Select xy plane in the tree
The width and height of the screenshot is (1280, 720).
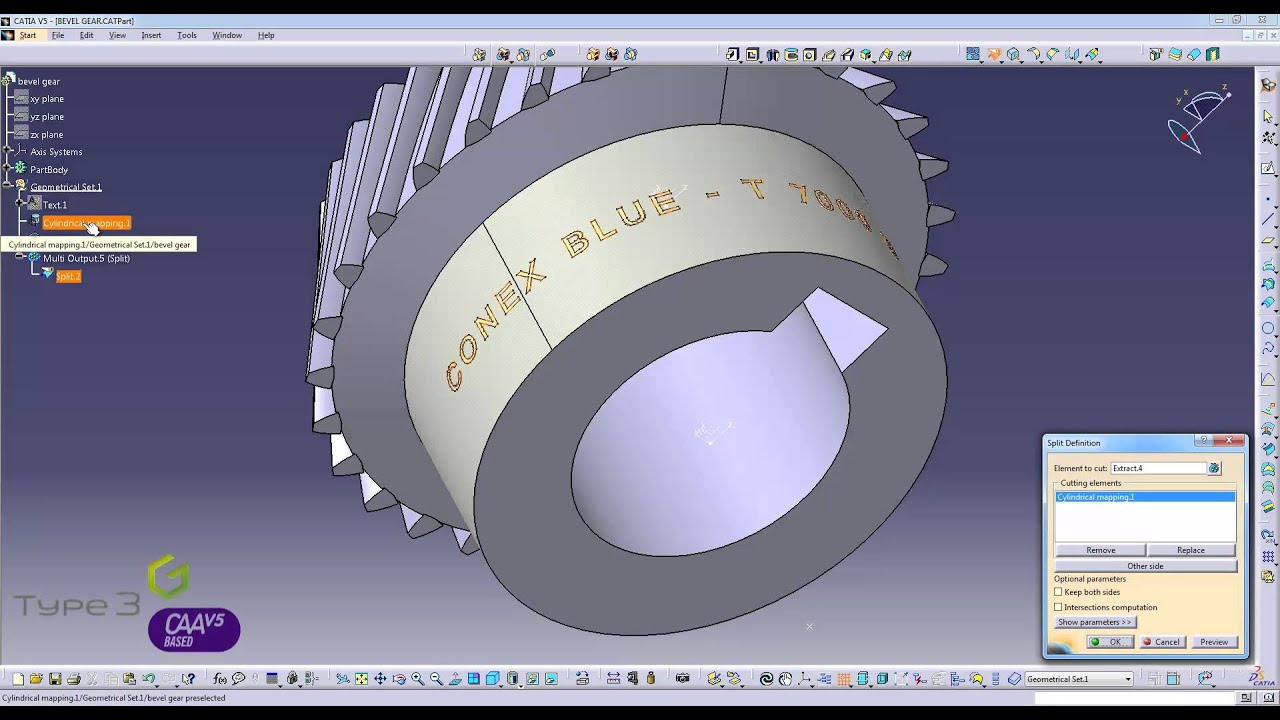coord(47,99)
